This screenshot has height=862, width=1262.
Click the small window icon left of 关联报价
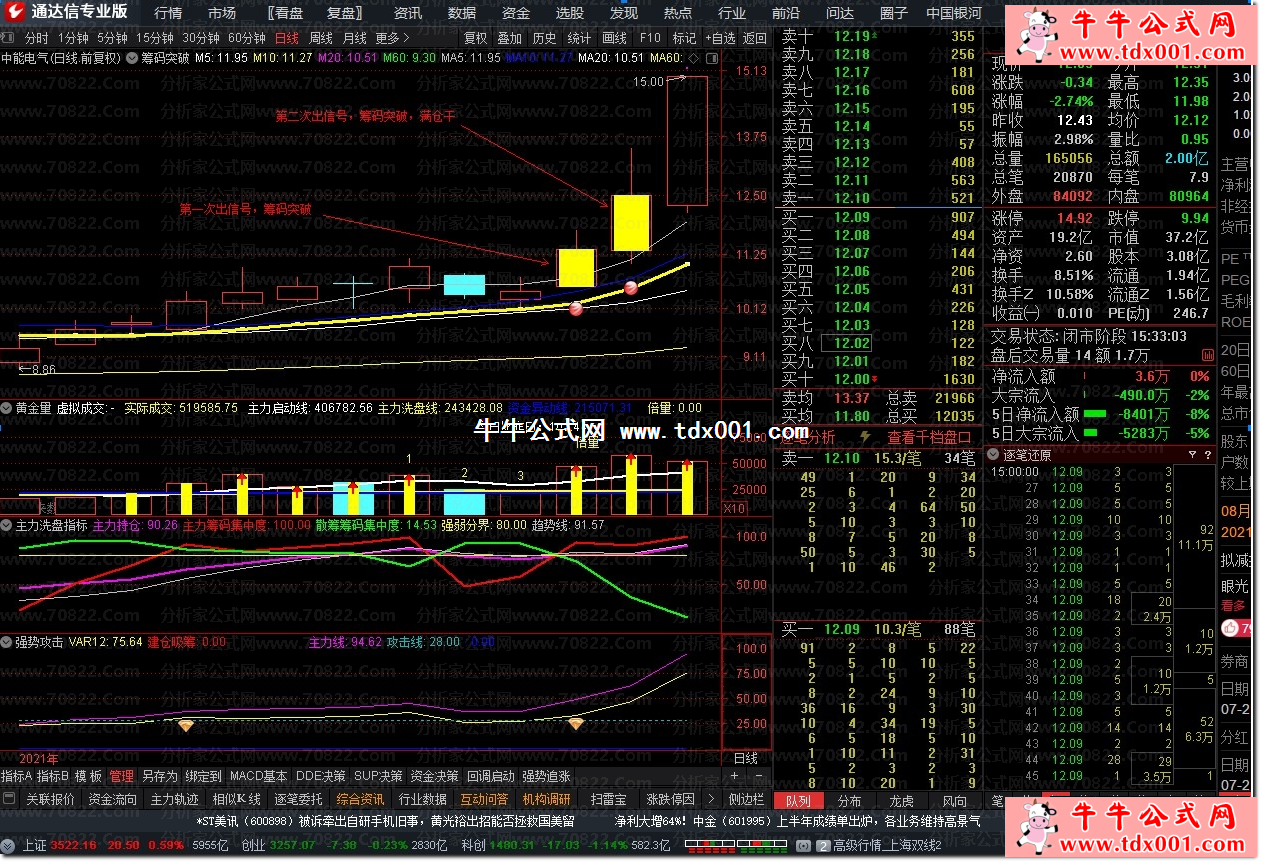(9, 799)
